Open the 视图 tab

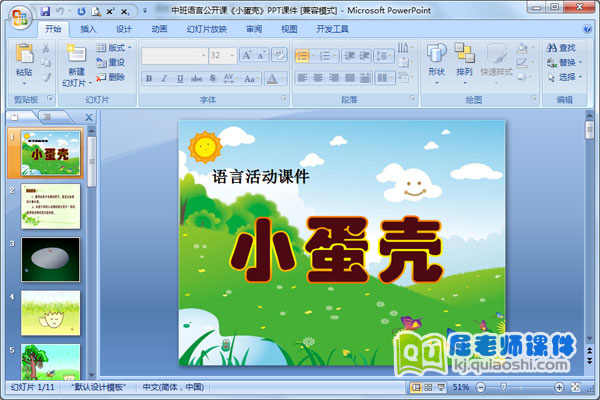coord(289,29)
